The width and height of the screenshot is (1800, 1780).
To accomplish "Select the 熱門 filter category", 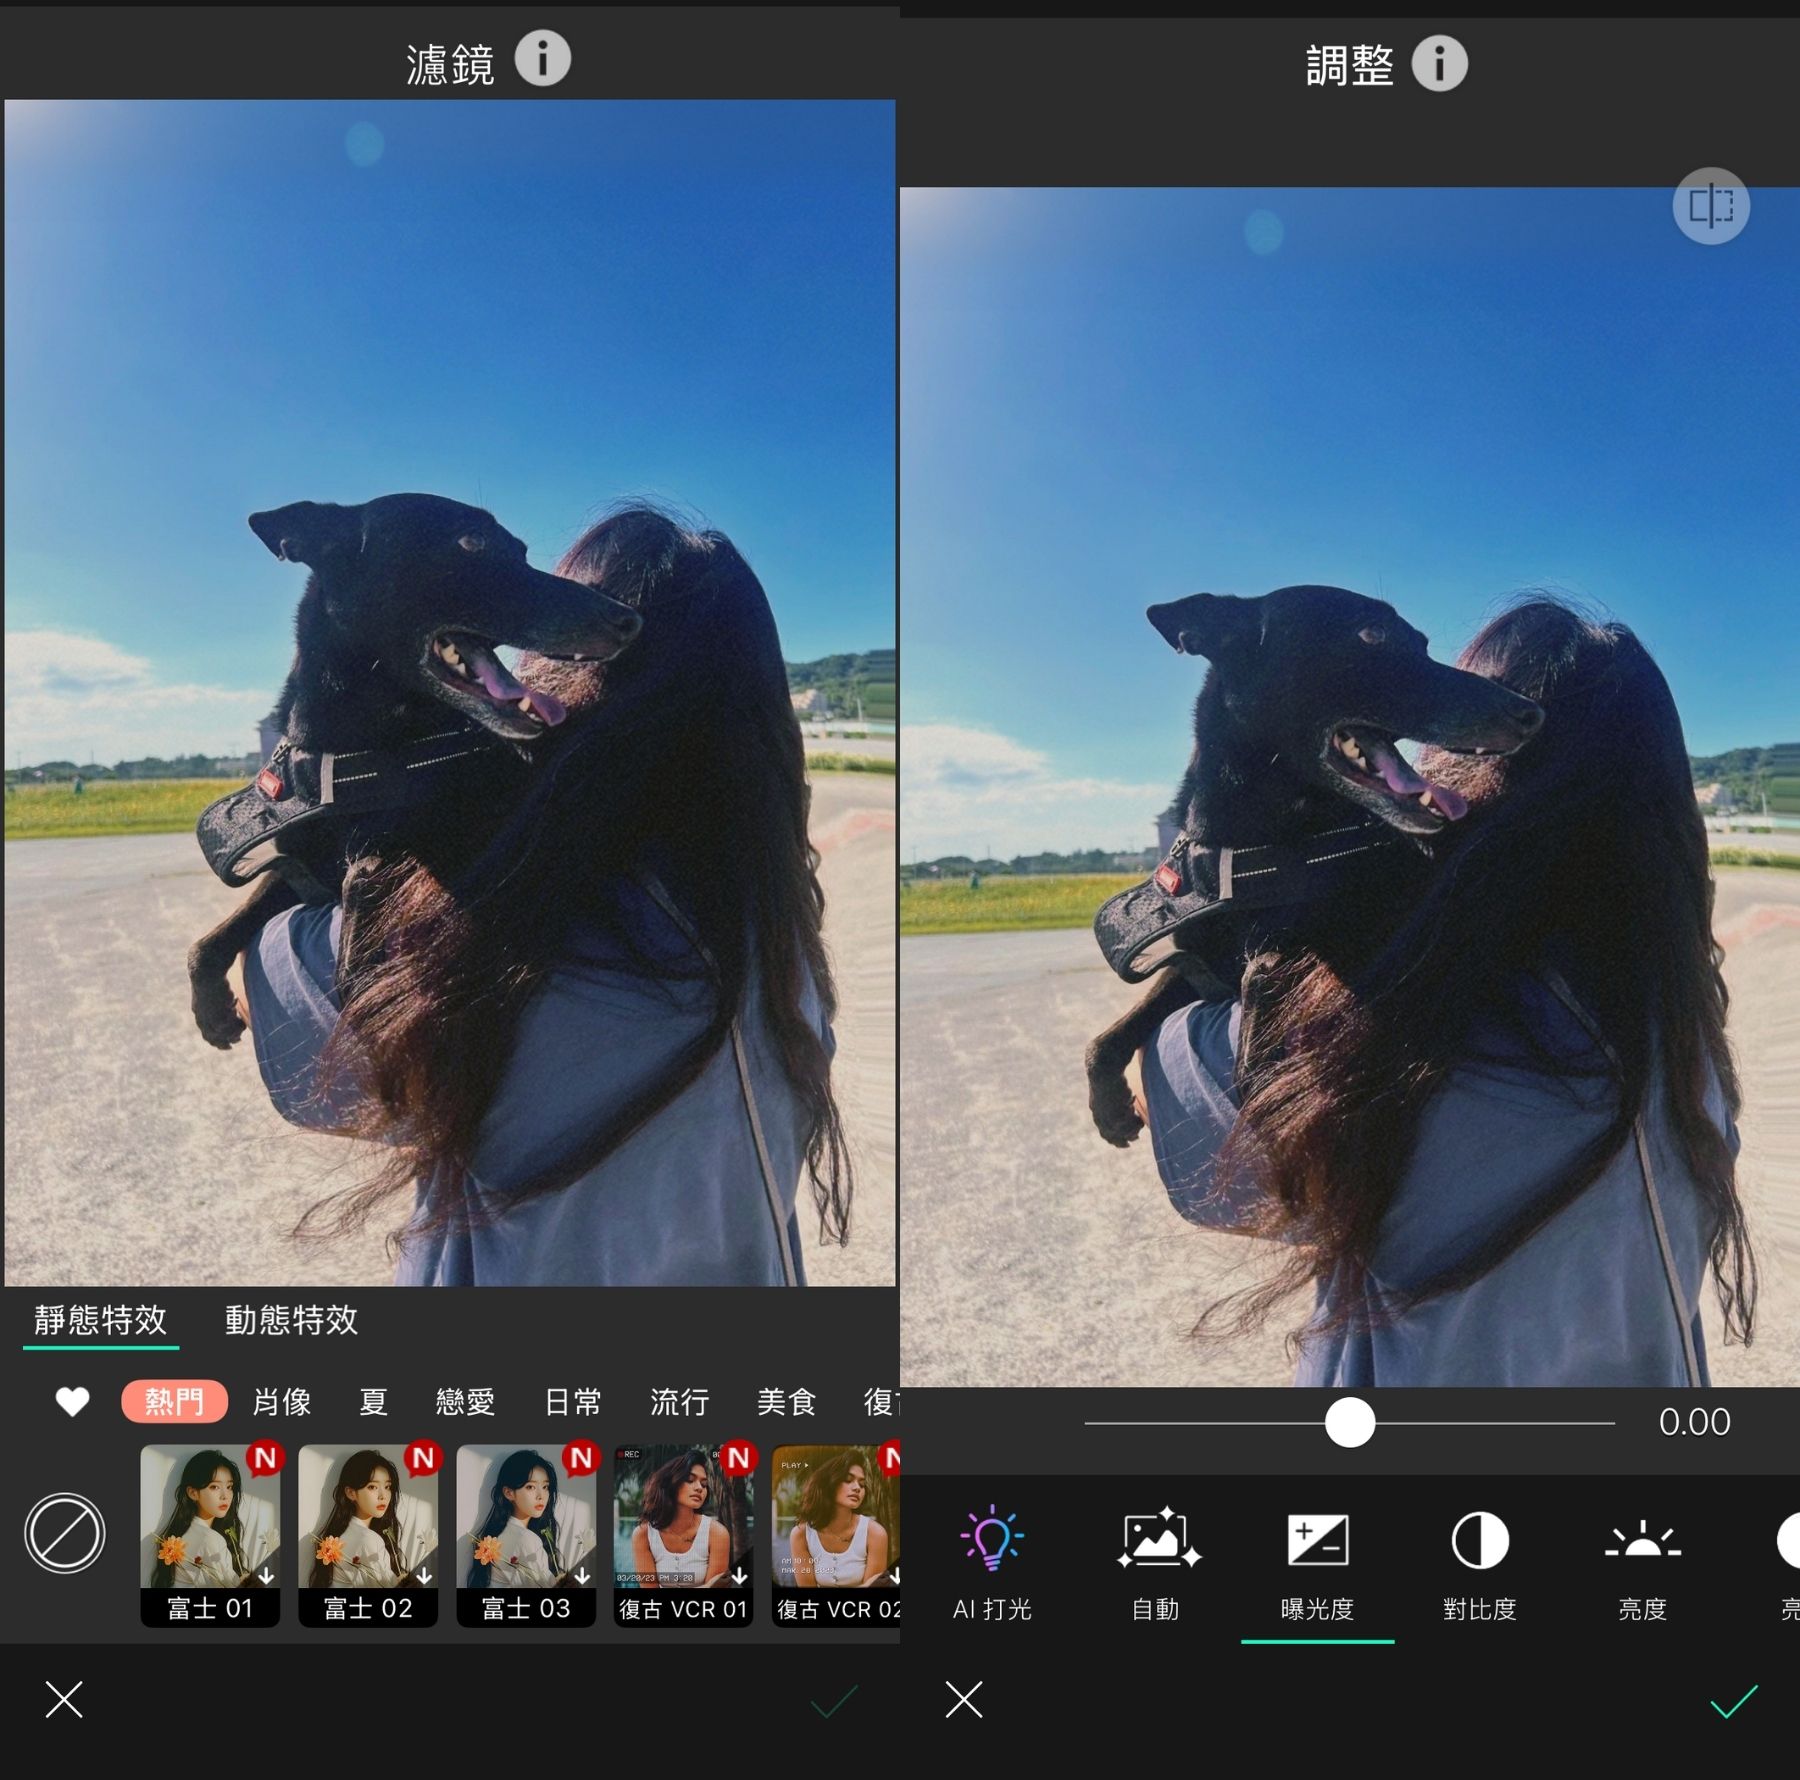I will click(x=174, y=1401).
